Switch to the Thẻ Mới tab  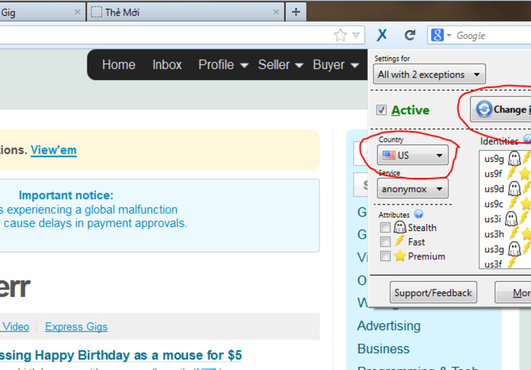click(x=185, y=12)
